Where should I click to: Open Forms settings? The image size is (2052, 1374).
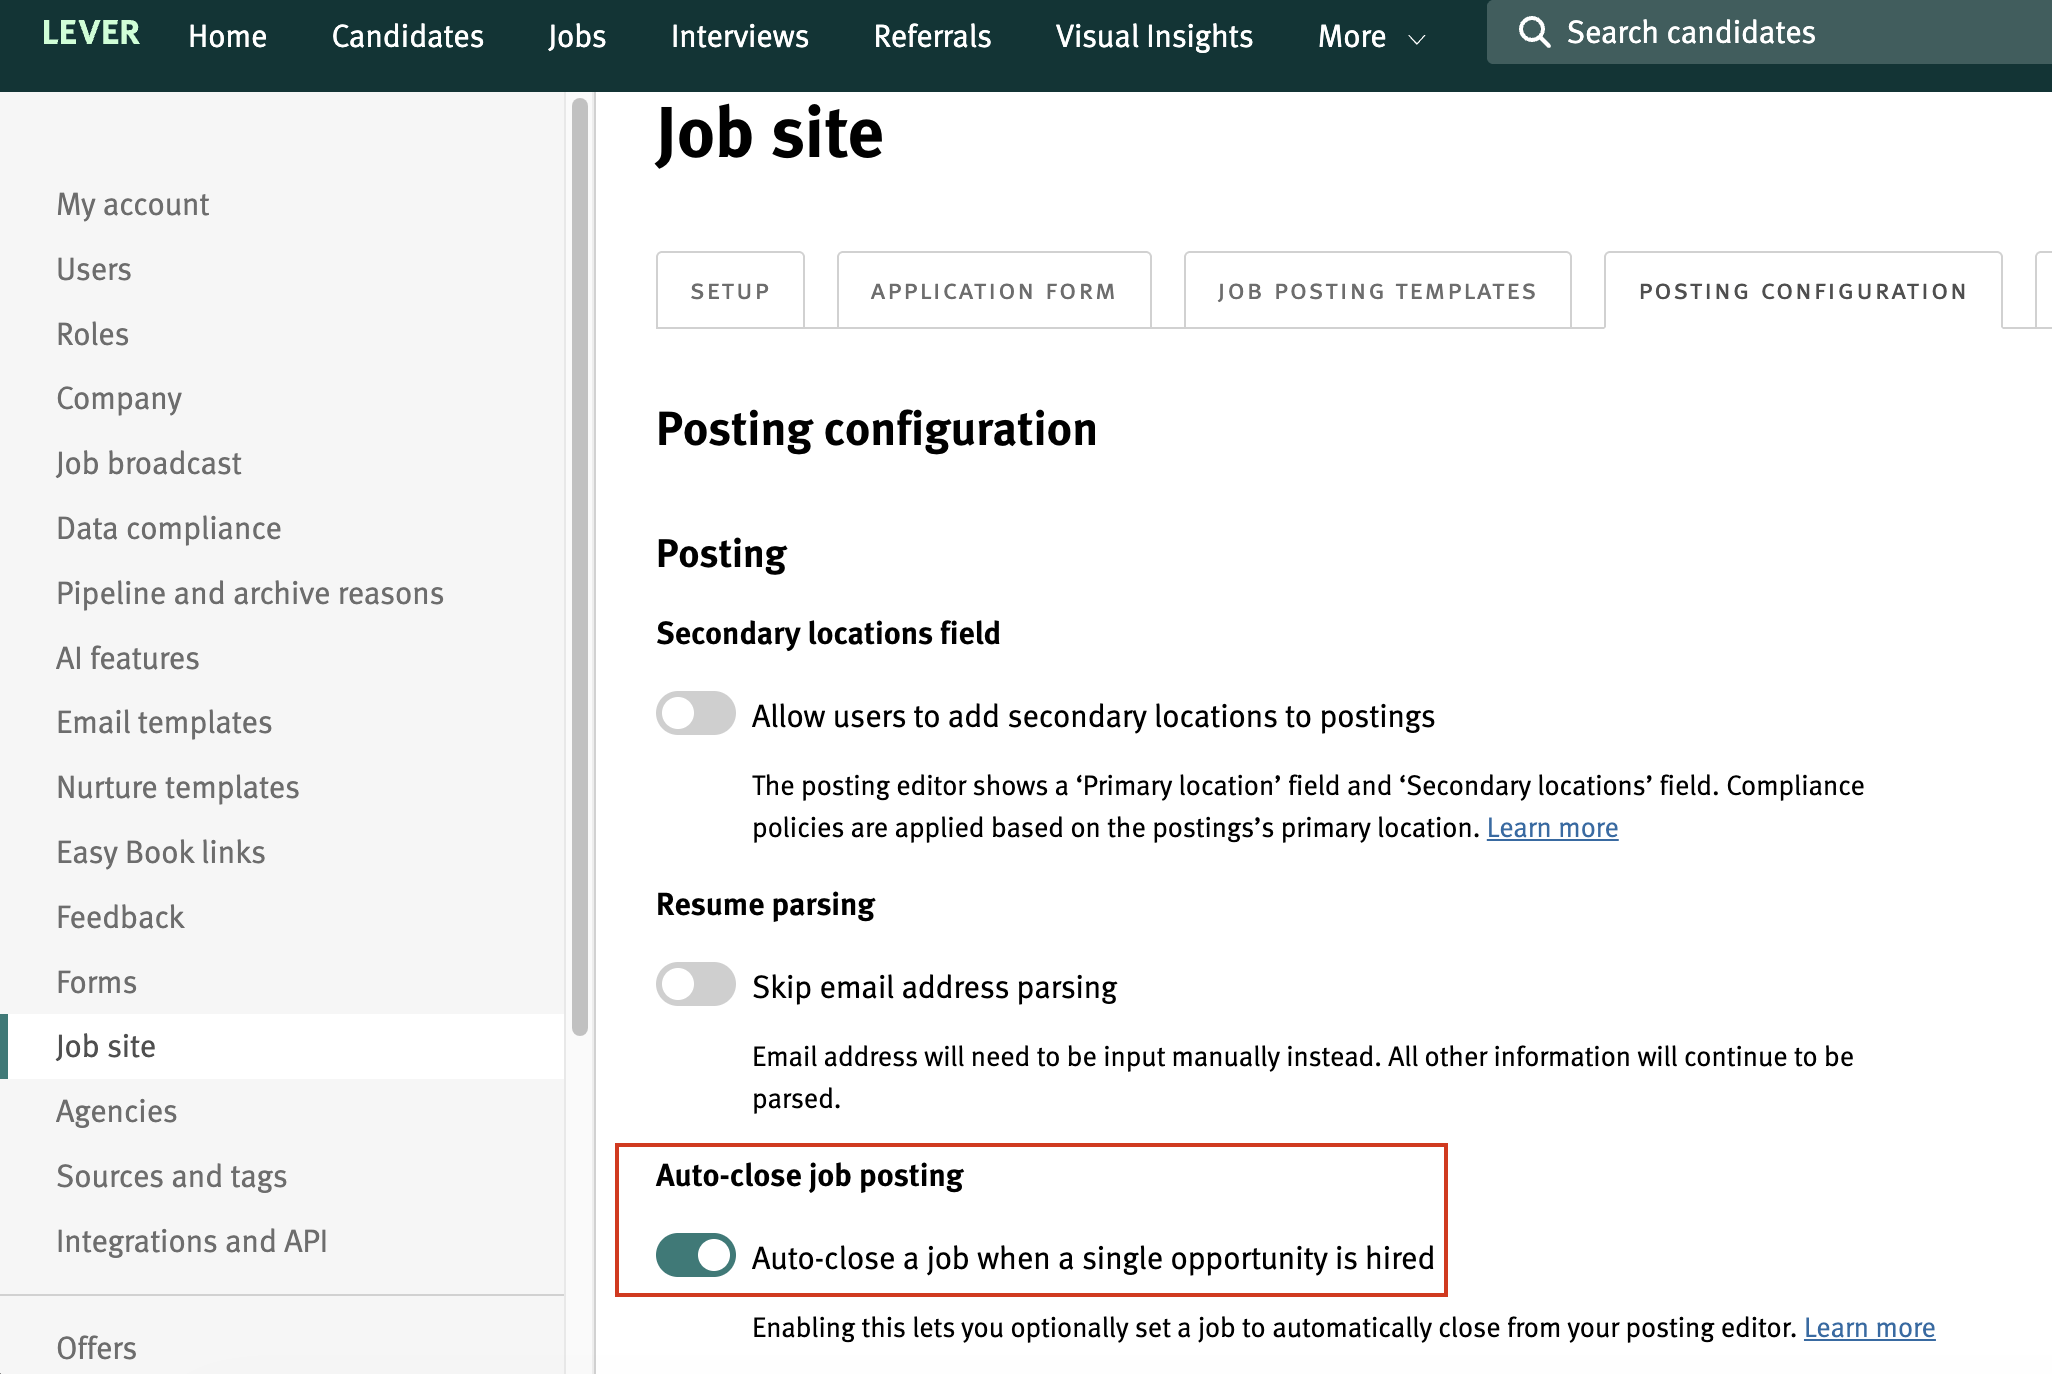[x=96, y=982]
